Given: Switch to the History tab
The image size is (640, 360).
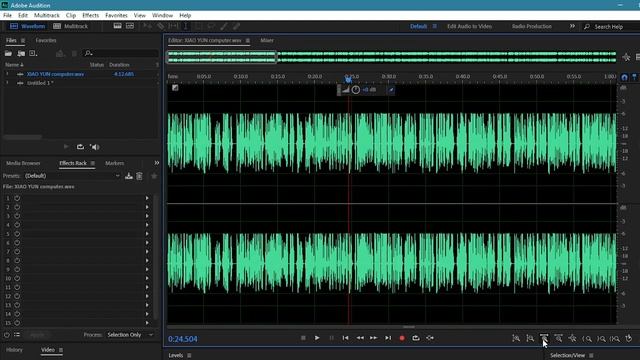Looking at the screenshot, I should (x=14, y=350).
